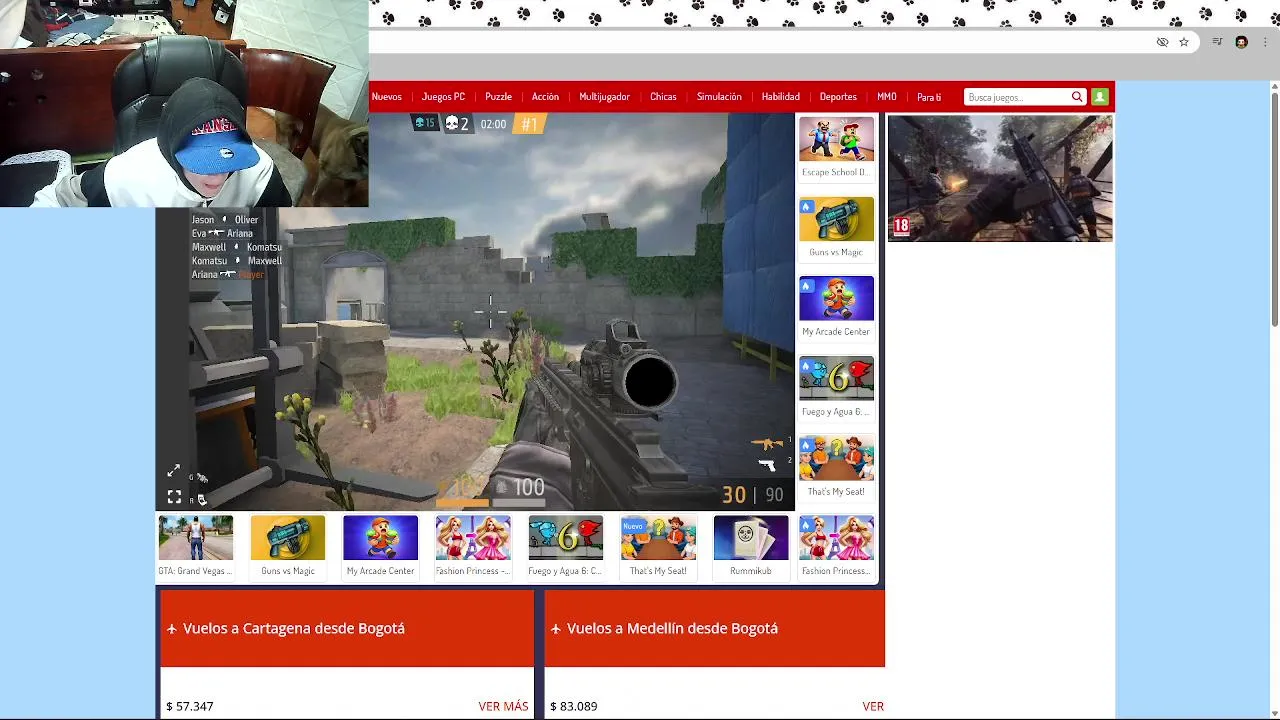
Task: Select the pistol weapon slot icon
Action: pyautogui.click(x=767, y=465)
